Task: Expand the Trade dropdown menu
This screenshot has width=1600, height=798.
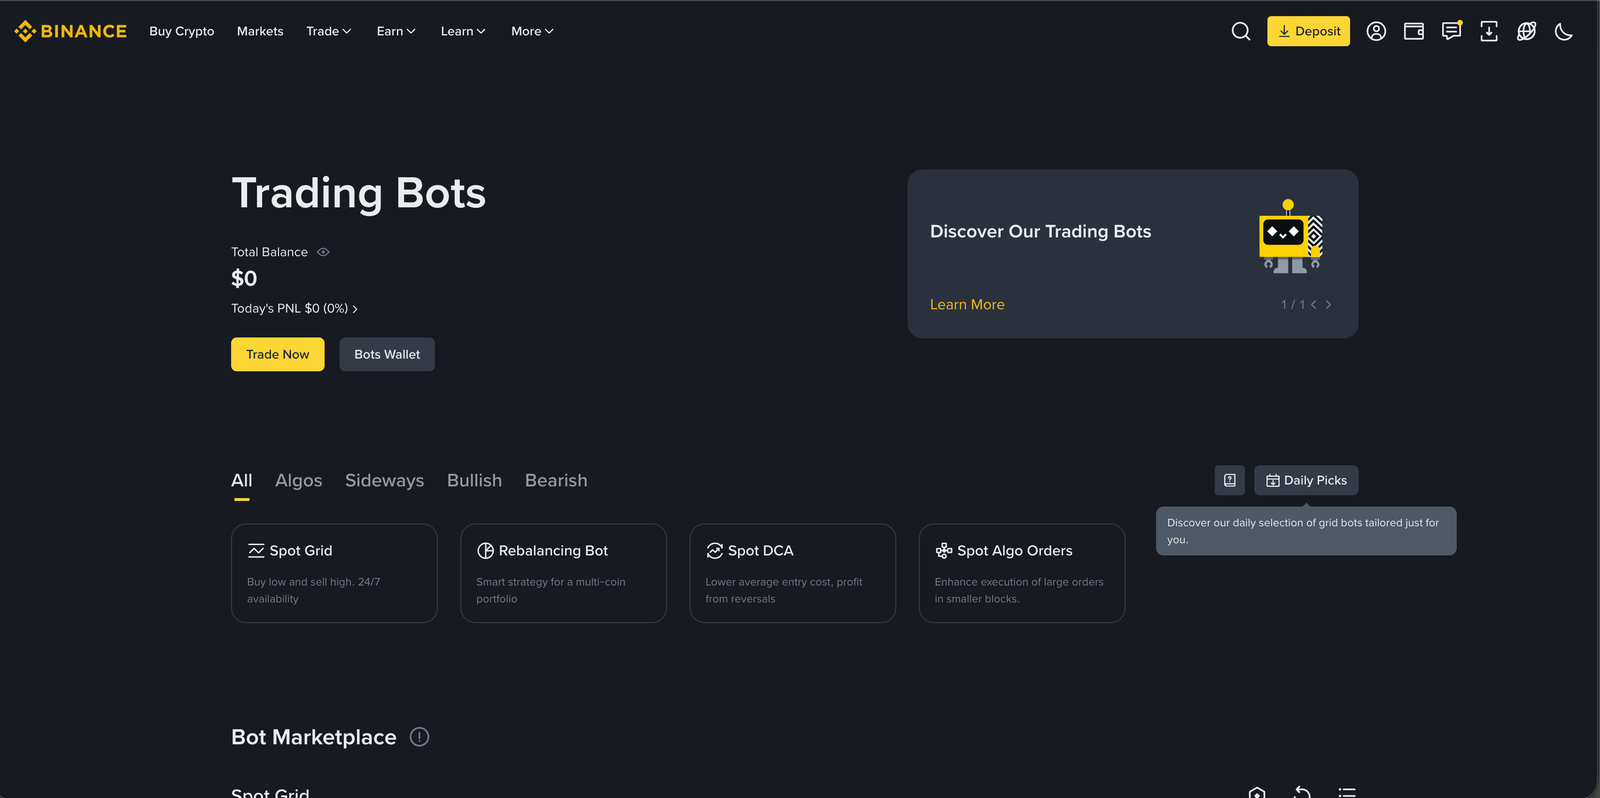Action: pyautogui.click(x=329, y=31)
